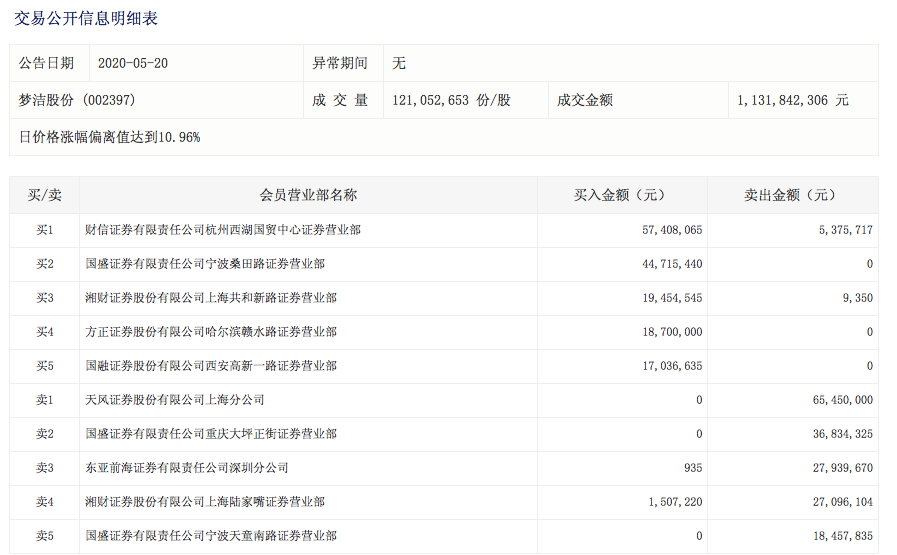Screen dimensions: 897x555
Task: Click sell amount 5,375,717
Action: pyautogui.click(x=846, y=230)
